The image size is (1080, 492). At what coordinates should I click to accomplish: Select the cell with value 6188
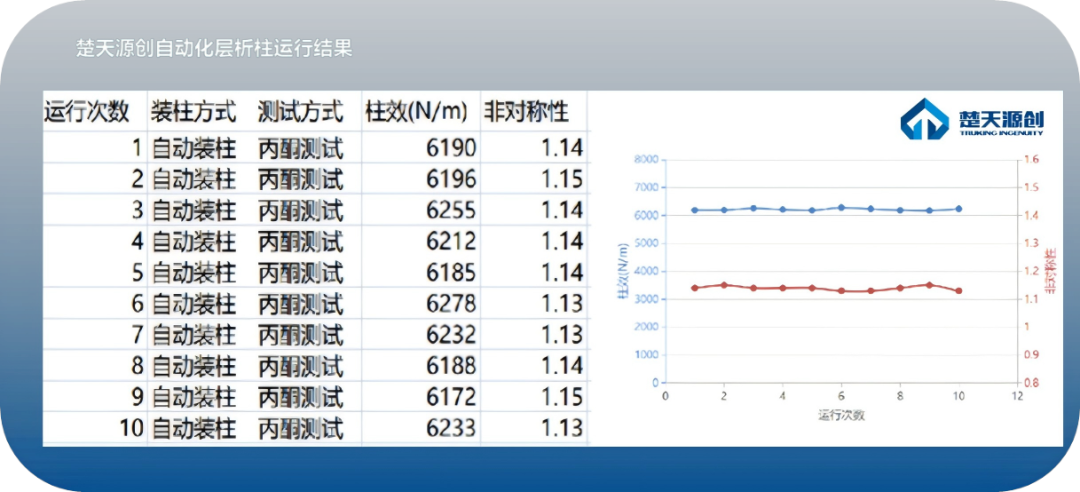click(451, 366)
